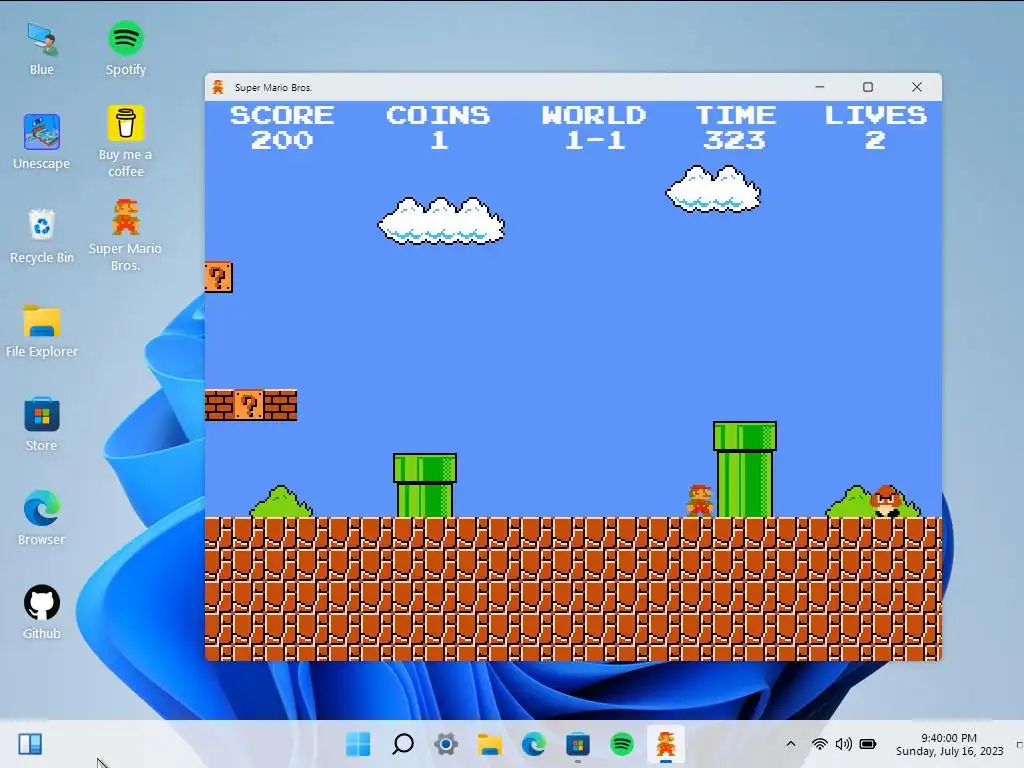Open Settings from the taskbar
Image resolution: width=1024 pixels, height=768 pixels.
(x=446, y=744)
